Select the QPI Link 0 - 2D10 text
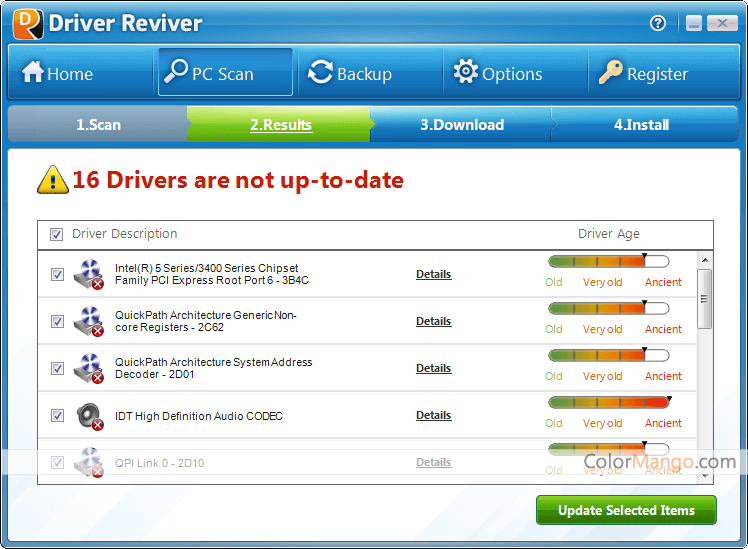 159,463
